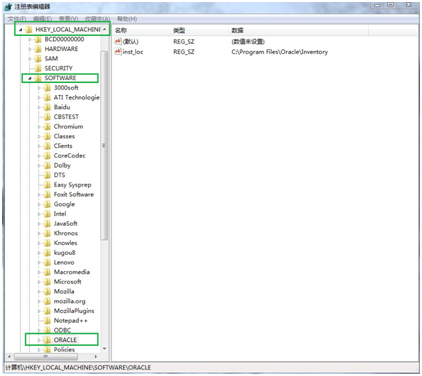Viewport: 422px width, 376px height.
Task: Click the string value icon of (默认)
Action: pos(118,41)
